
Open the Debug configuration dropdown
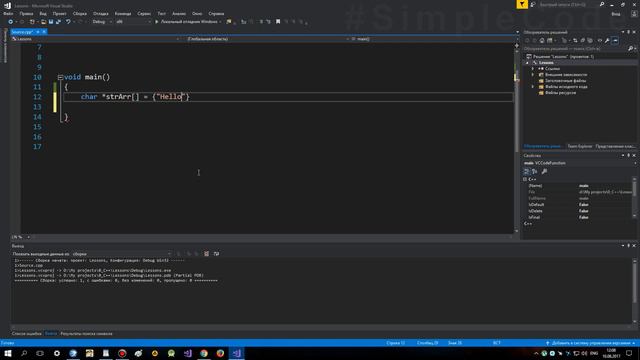coord(102,22)
